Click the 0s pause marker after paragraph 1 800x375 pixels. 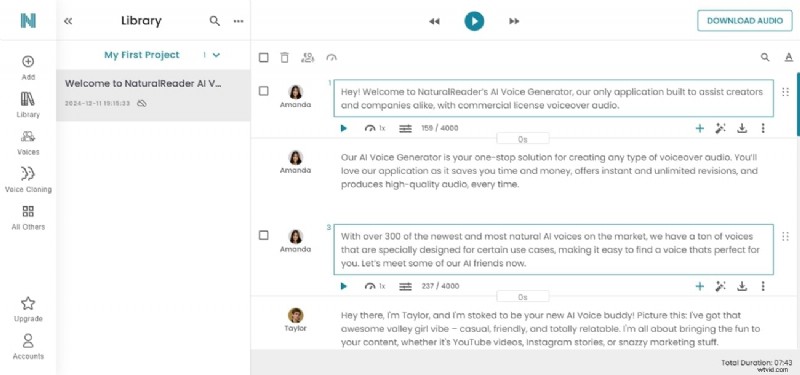522,139
